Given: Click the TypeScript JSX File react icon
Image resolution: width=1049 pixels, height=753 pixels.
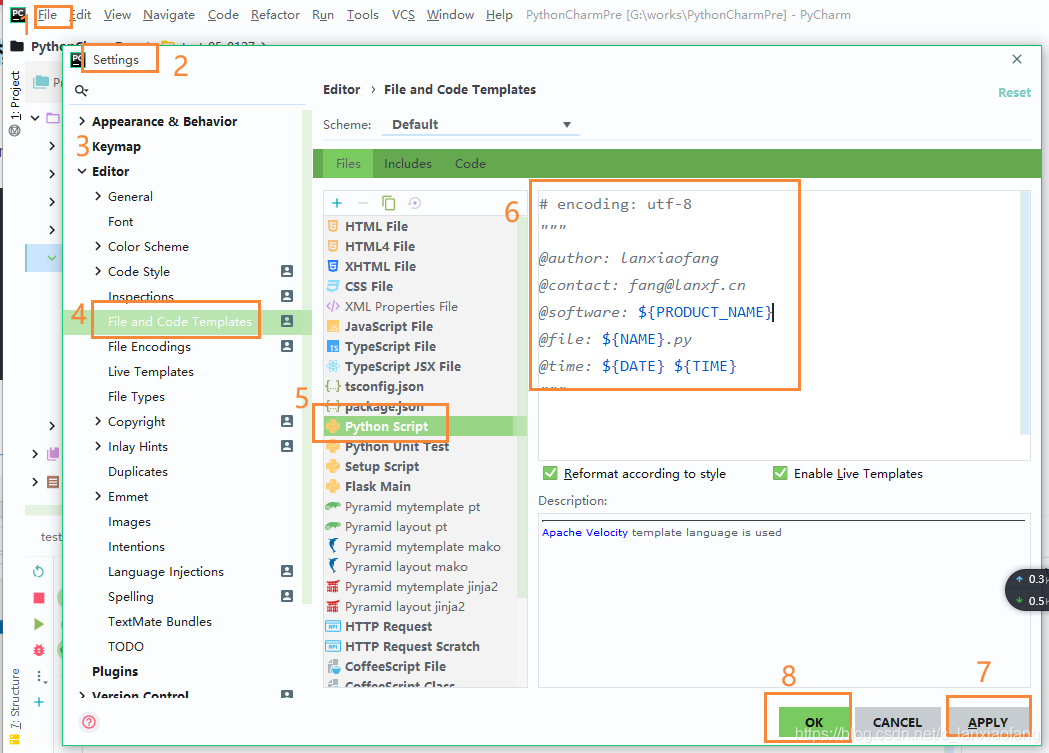Looking at the screenshot, I should pos(332,366).
